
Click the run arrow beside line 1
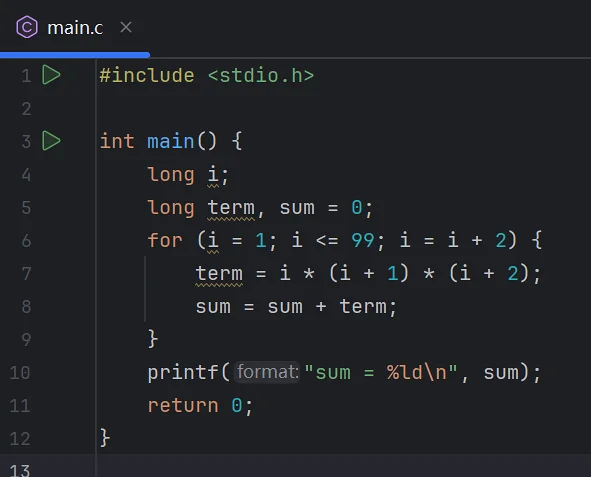pyautogui.click(x=51, y=75)
